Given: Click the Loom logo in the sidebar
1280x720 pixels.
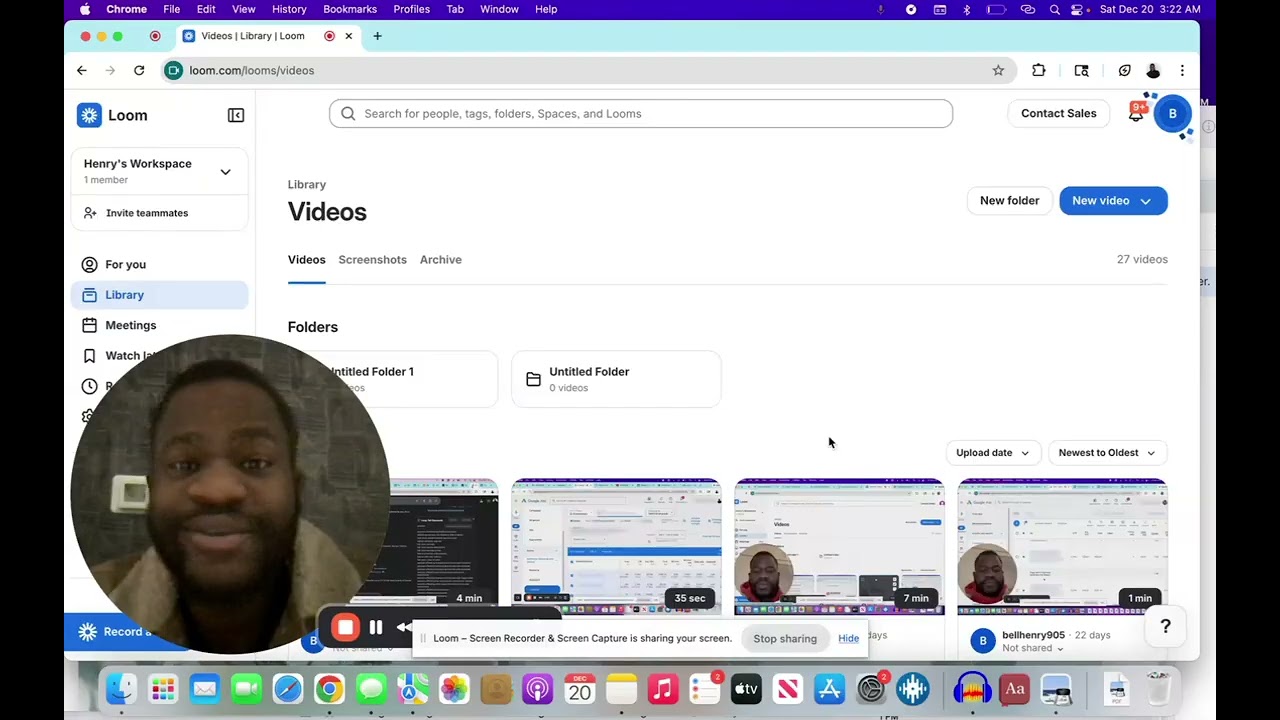Looking at the screenshot, I should (112, 115).
